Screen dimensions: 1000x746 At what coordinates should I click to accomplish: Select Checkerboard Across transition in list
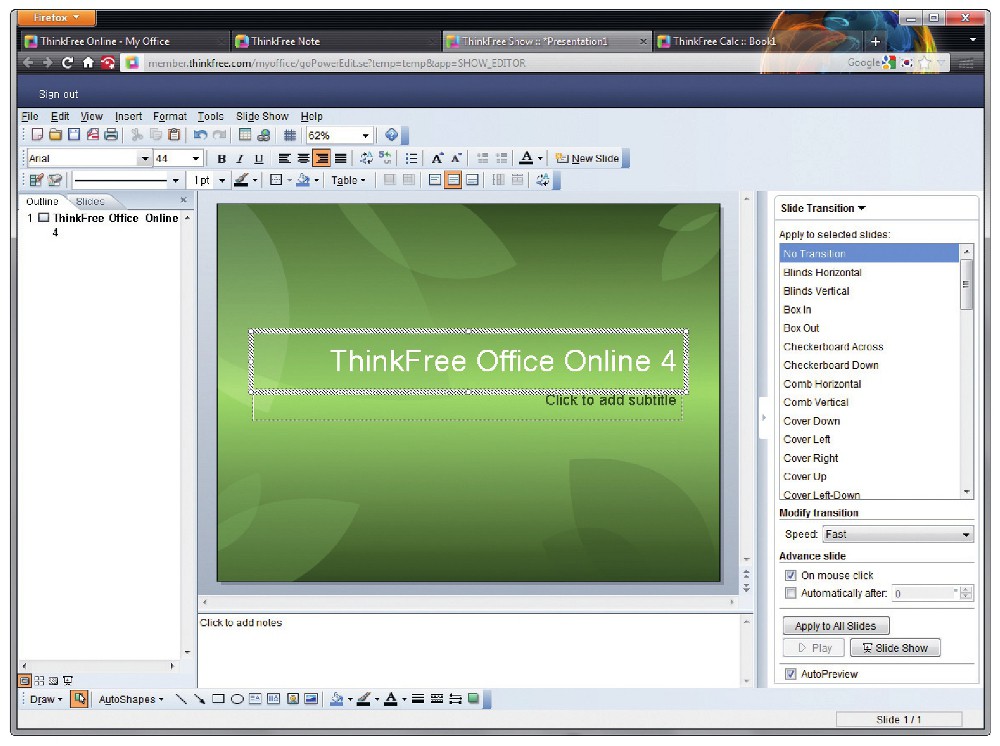tap(833, 347)
